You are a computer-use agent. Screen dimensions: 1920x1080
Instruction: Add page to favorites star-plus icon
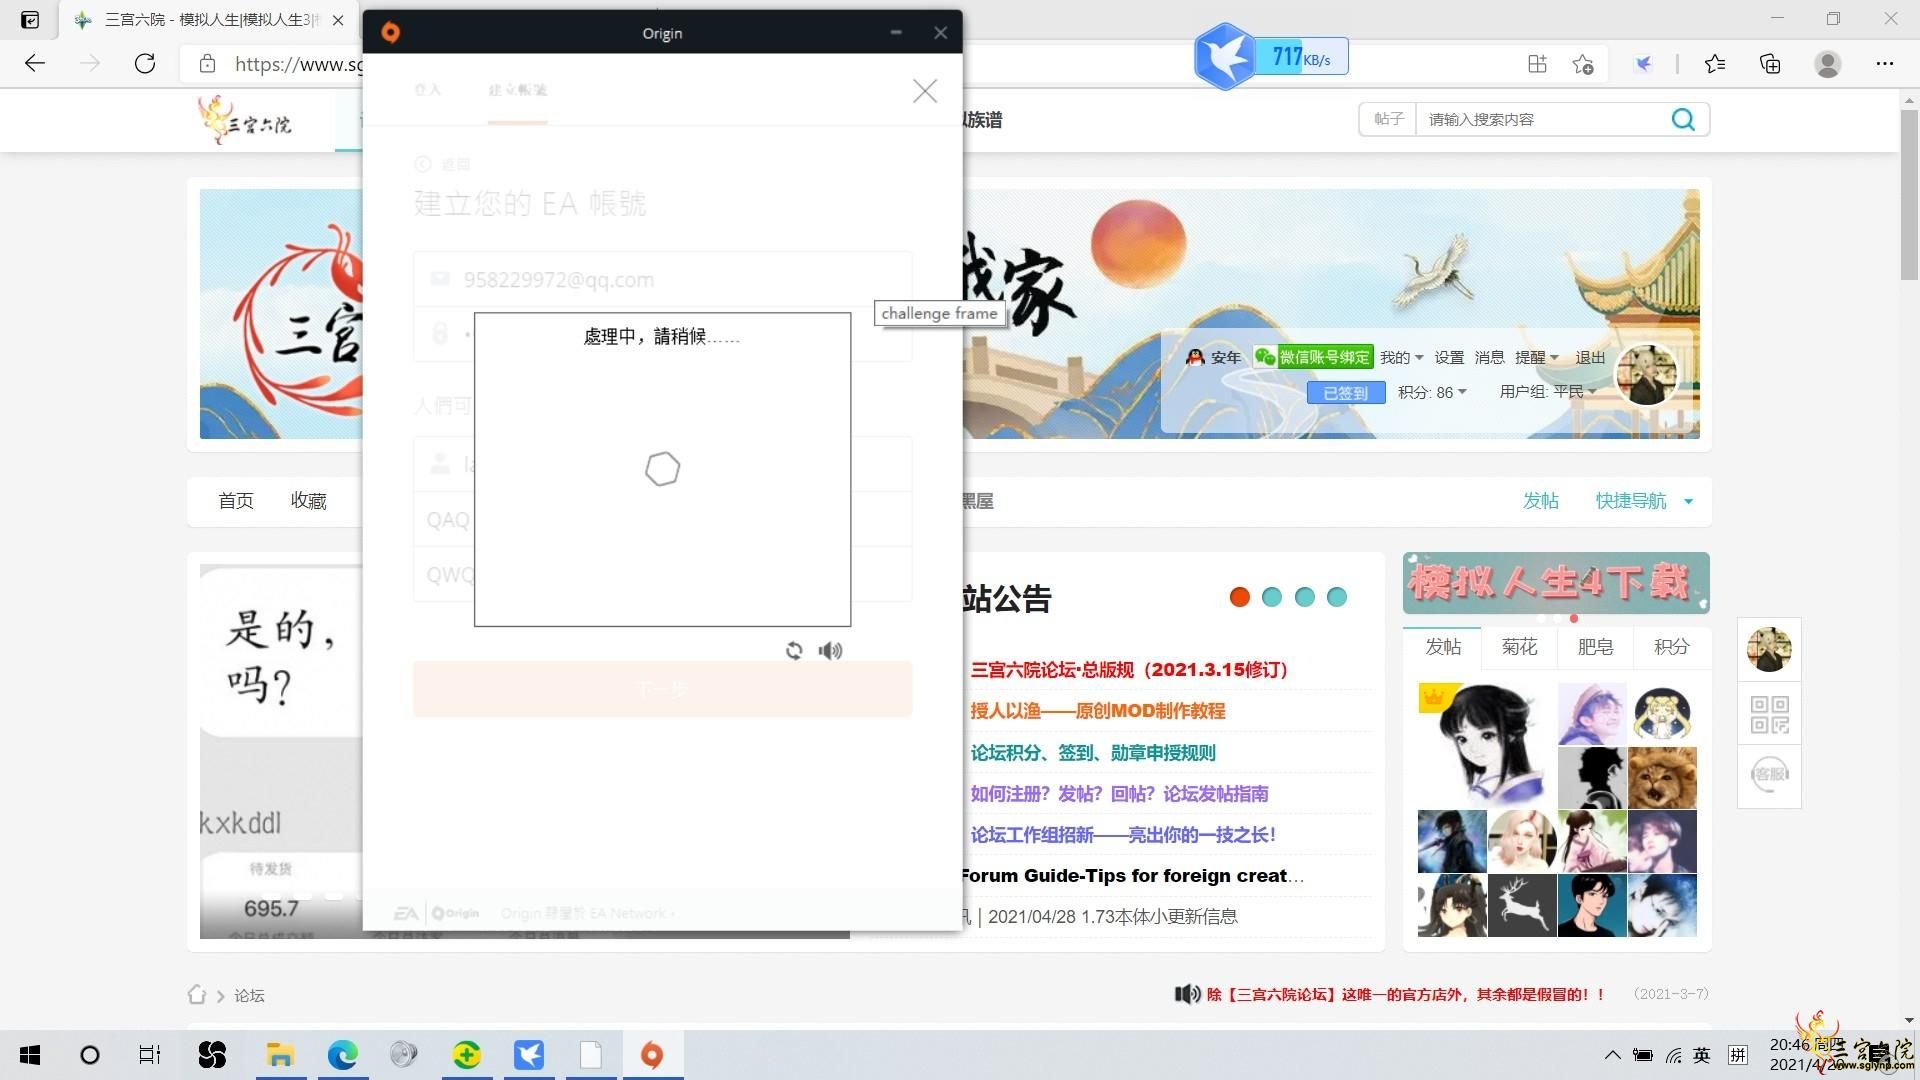tap(1582, 64)
